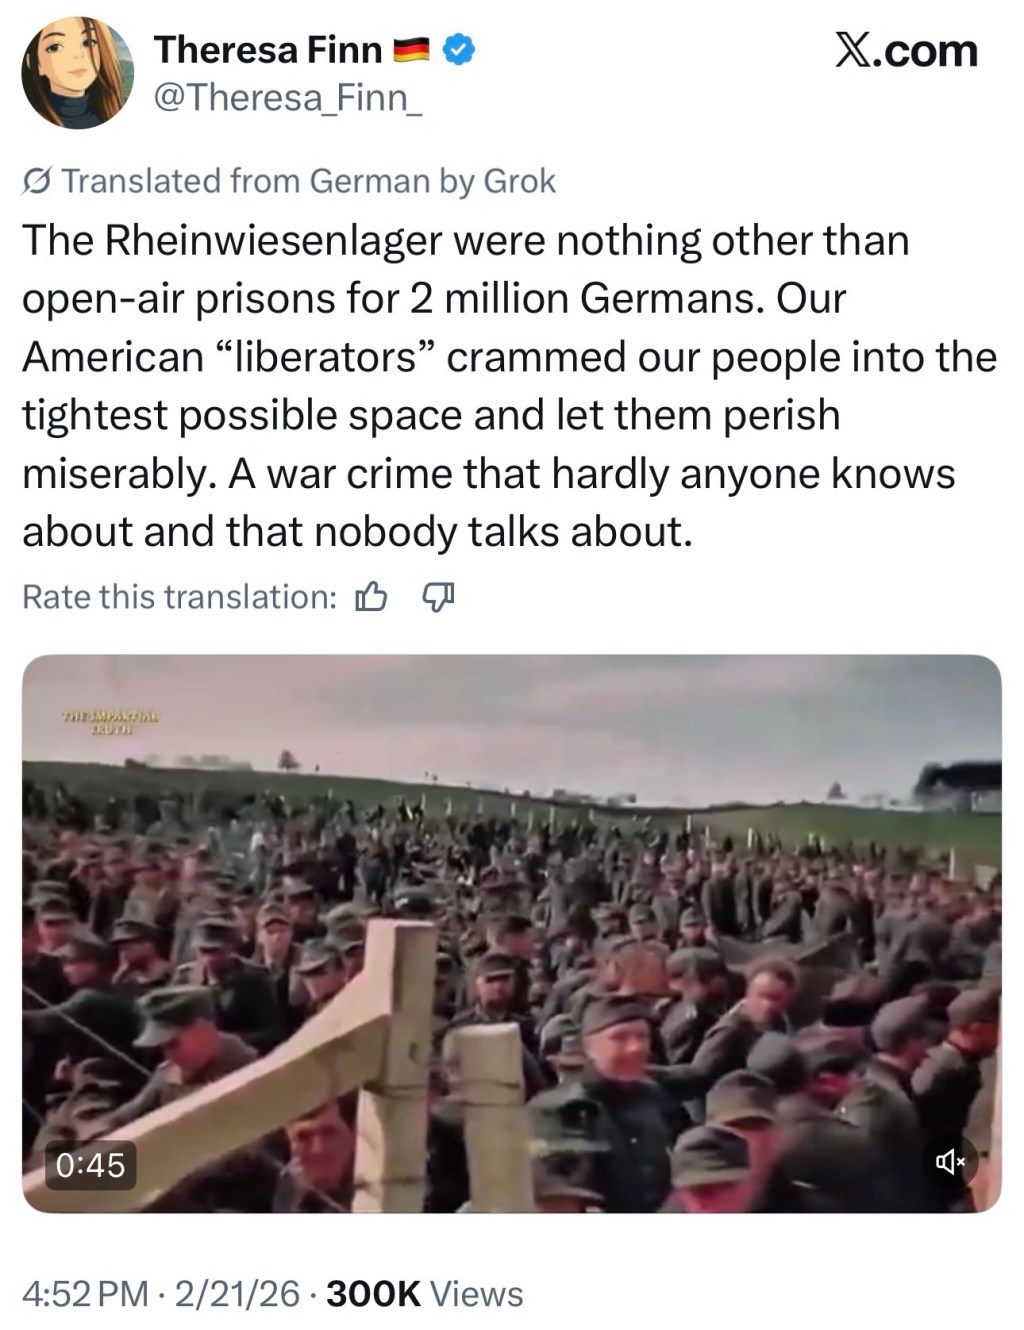1024x1330 pixels.
Task: Rate translation with thumbs down
Action: pos(438,597)
